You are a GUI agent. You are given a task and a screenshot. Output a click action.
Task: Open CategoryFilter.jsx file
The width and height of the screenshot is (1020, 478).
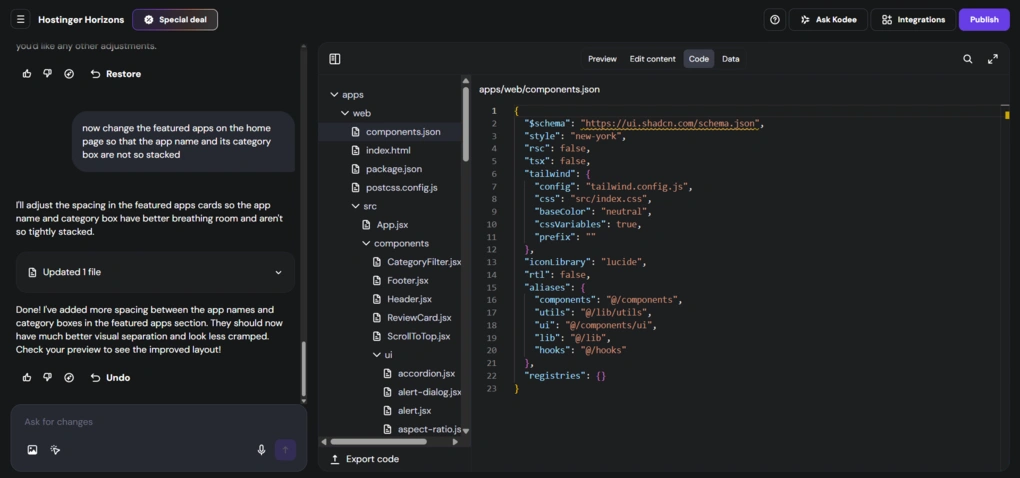[x=416, y=262]
